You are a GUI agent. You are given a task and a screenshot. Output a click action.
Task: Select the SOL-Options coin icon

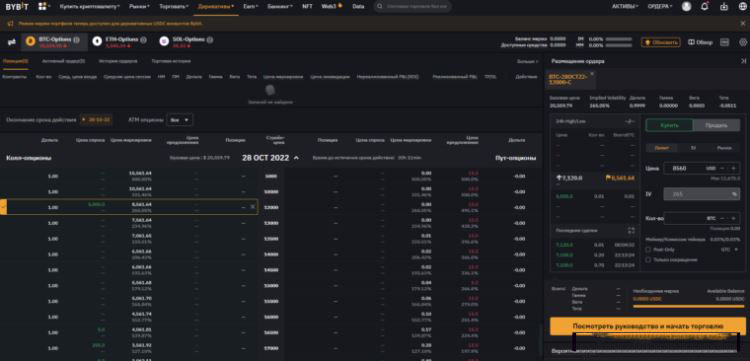[x=164, y=42]
